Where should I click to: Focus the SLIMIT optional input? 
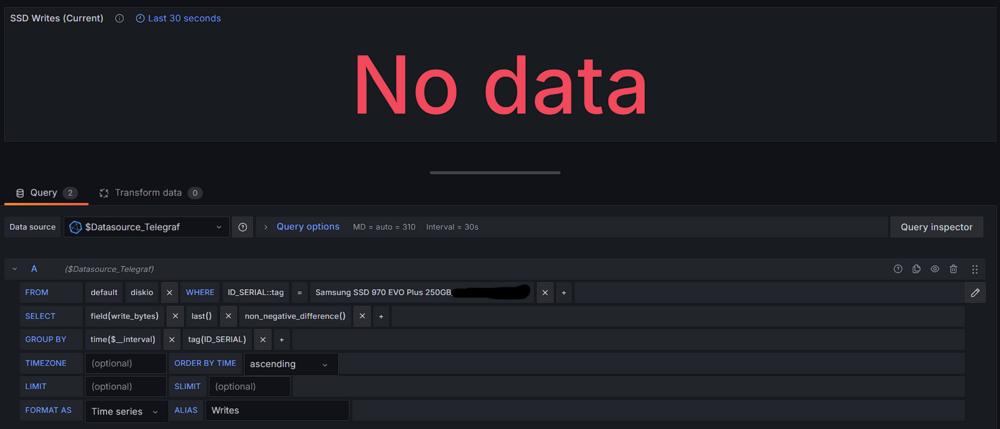click(x=250, y=387)
